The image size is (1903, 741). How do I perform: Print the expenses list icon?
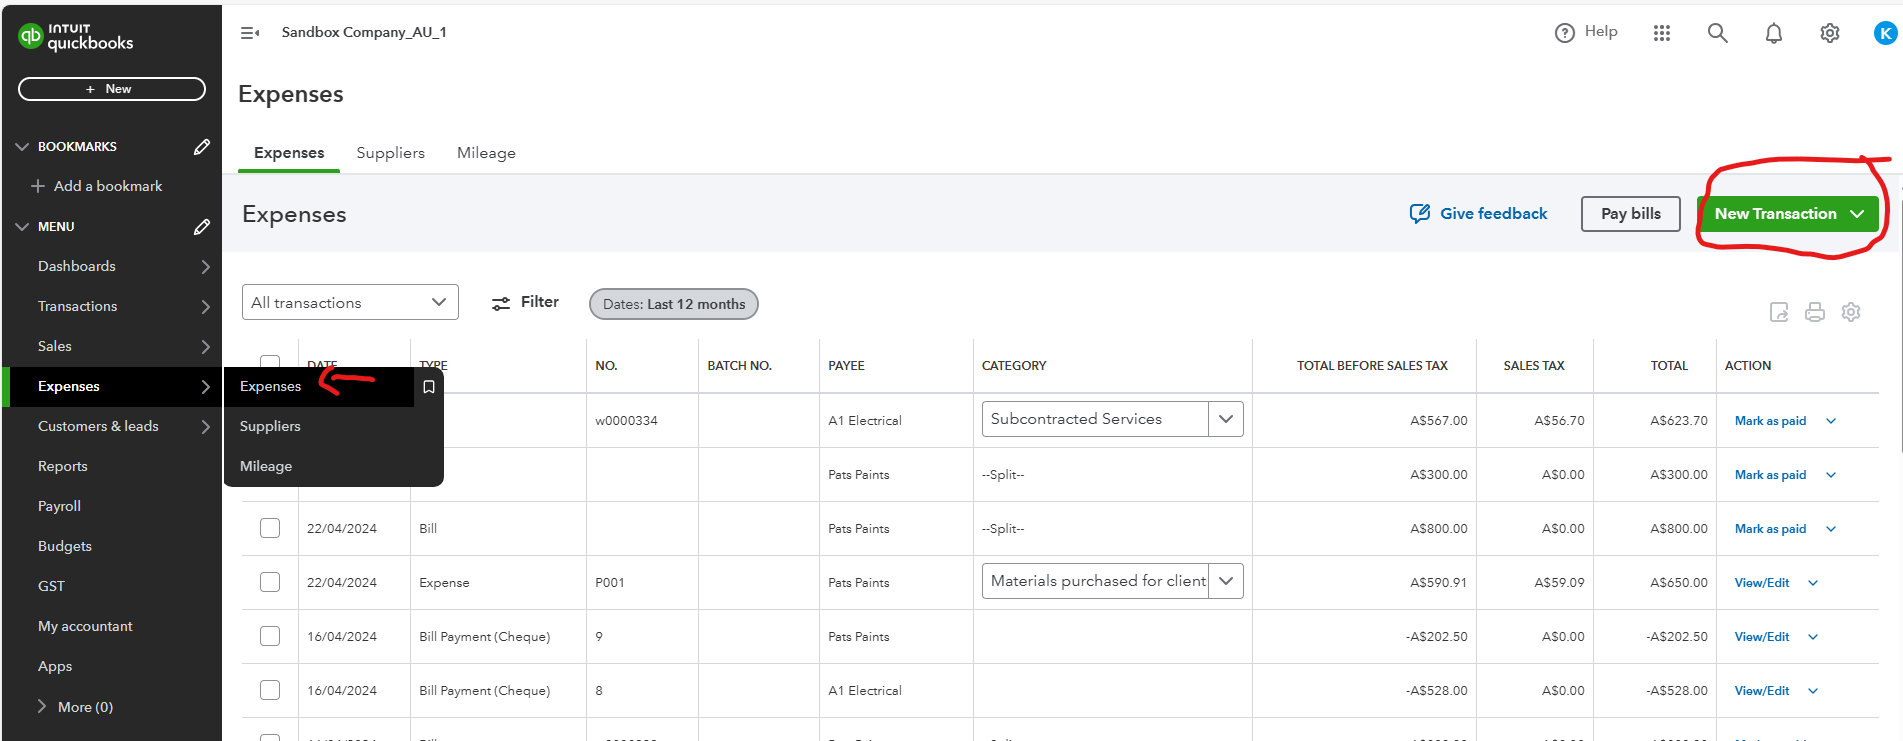(1815, 312)
